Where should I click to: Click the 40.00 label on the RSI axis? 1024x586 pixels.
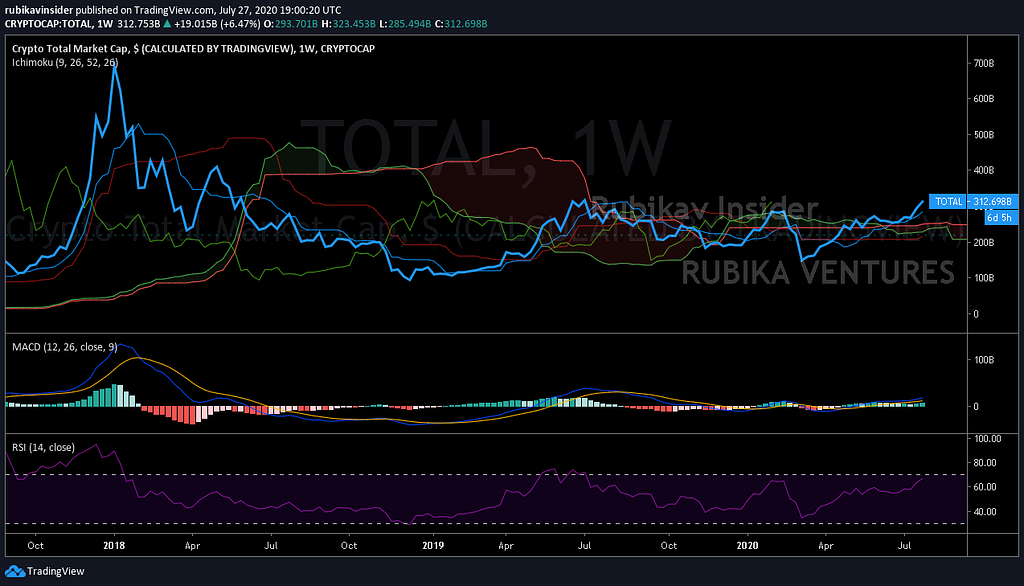pyautogui.click(x=985, y=512)
